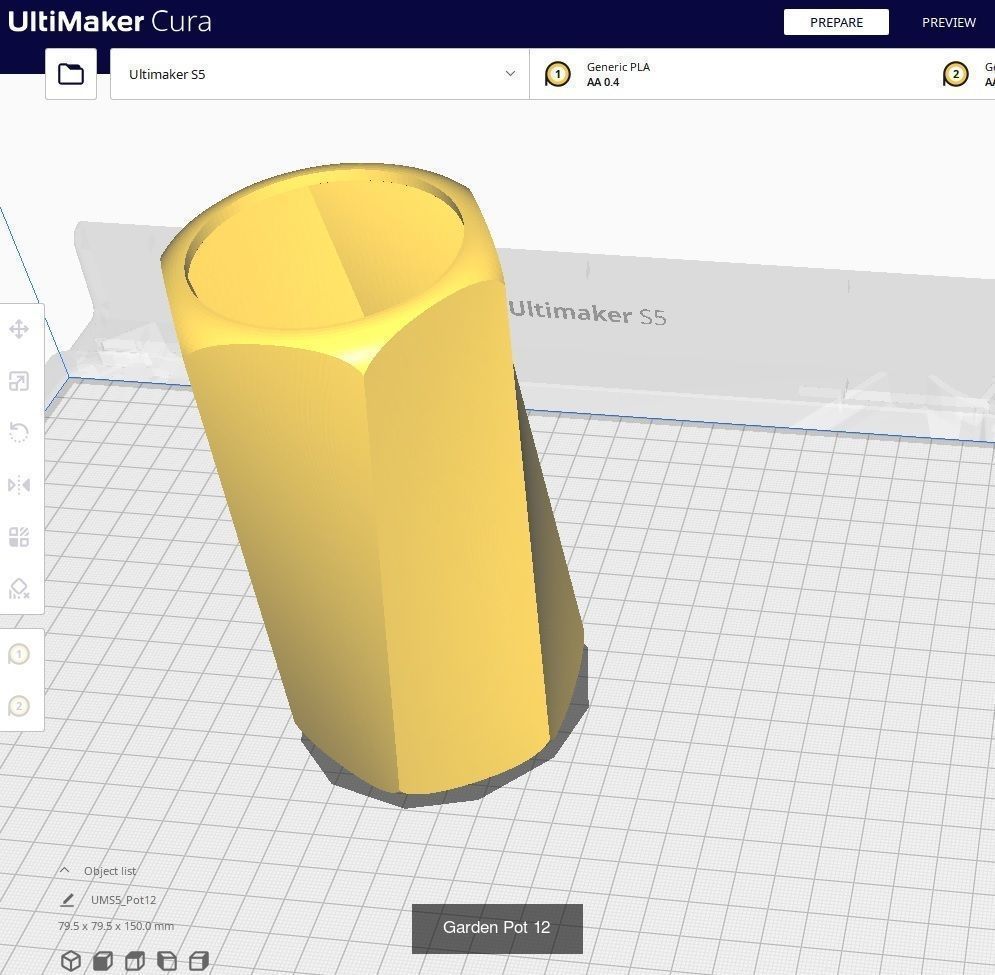
Task: Open file with the folder icon
Action: point(71,74)
